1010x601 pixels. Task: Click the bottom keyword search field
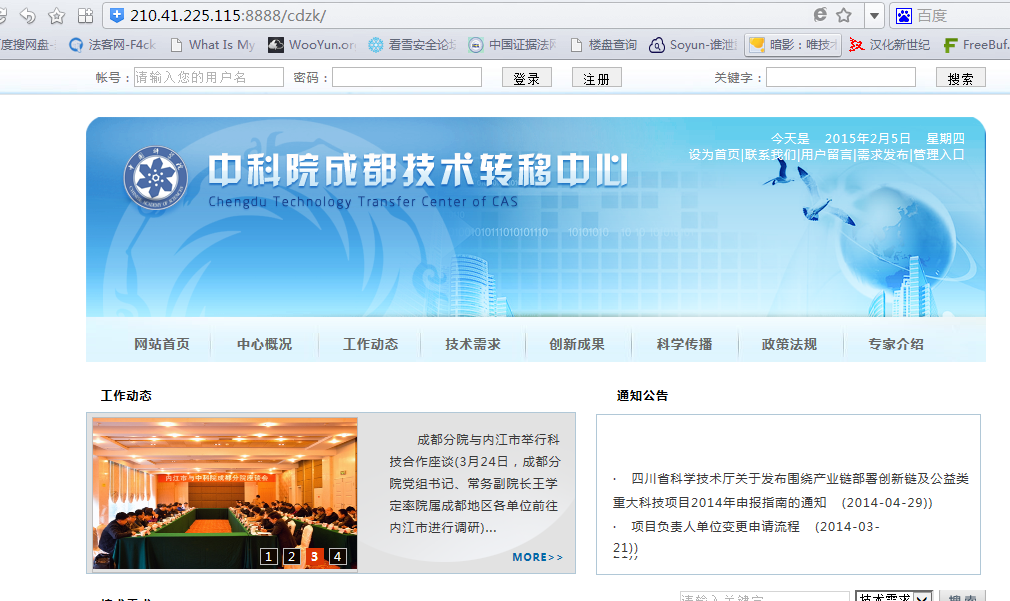point(765,596)
